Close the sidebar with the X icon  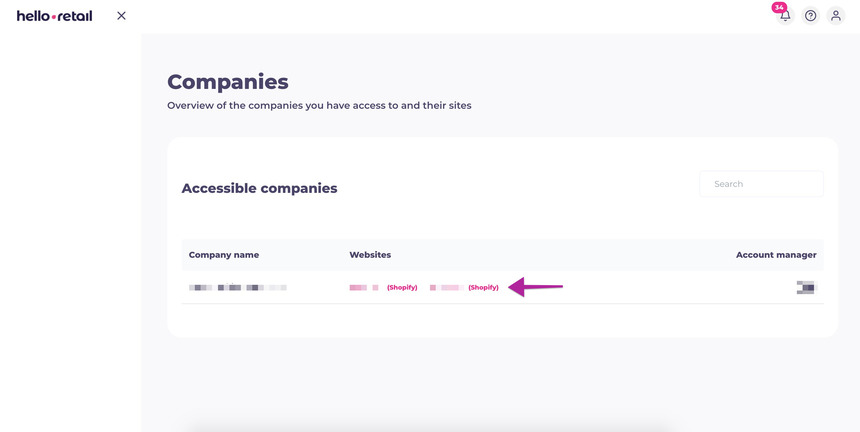tap(121, 16)
